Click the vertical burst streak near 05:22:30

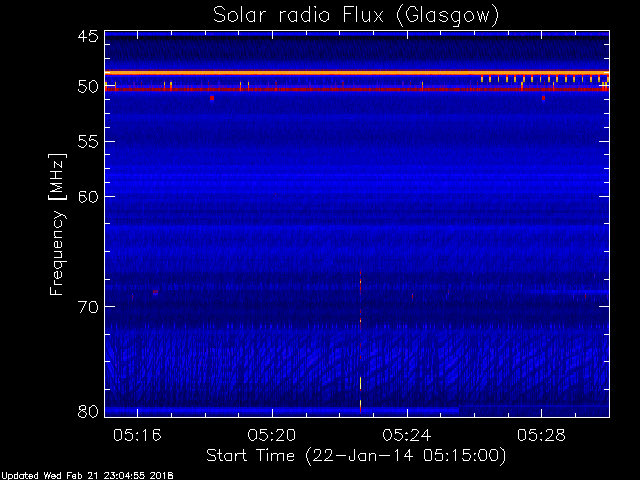[360, 341]
